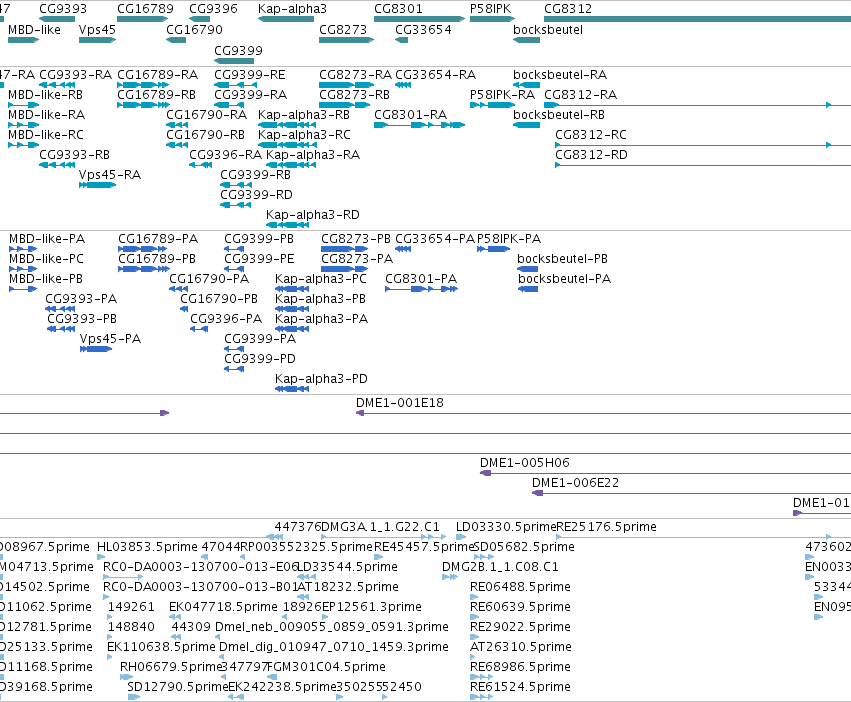Select transcript P58IPK-RA
The image size is (851, 702).
coord(503,94)
